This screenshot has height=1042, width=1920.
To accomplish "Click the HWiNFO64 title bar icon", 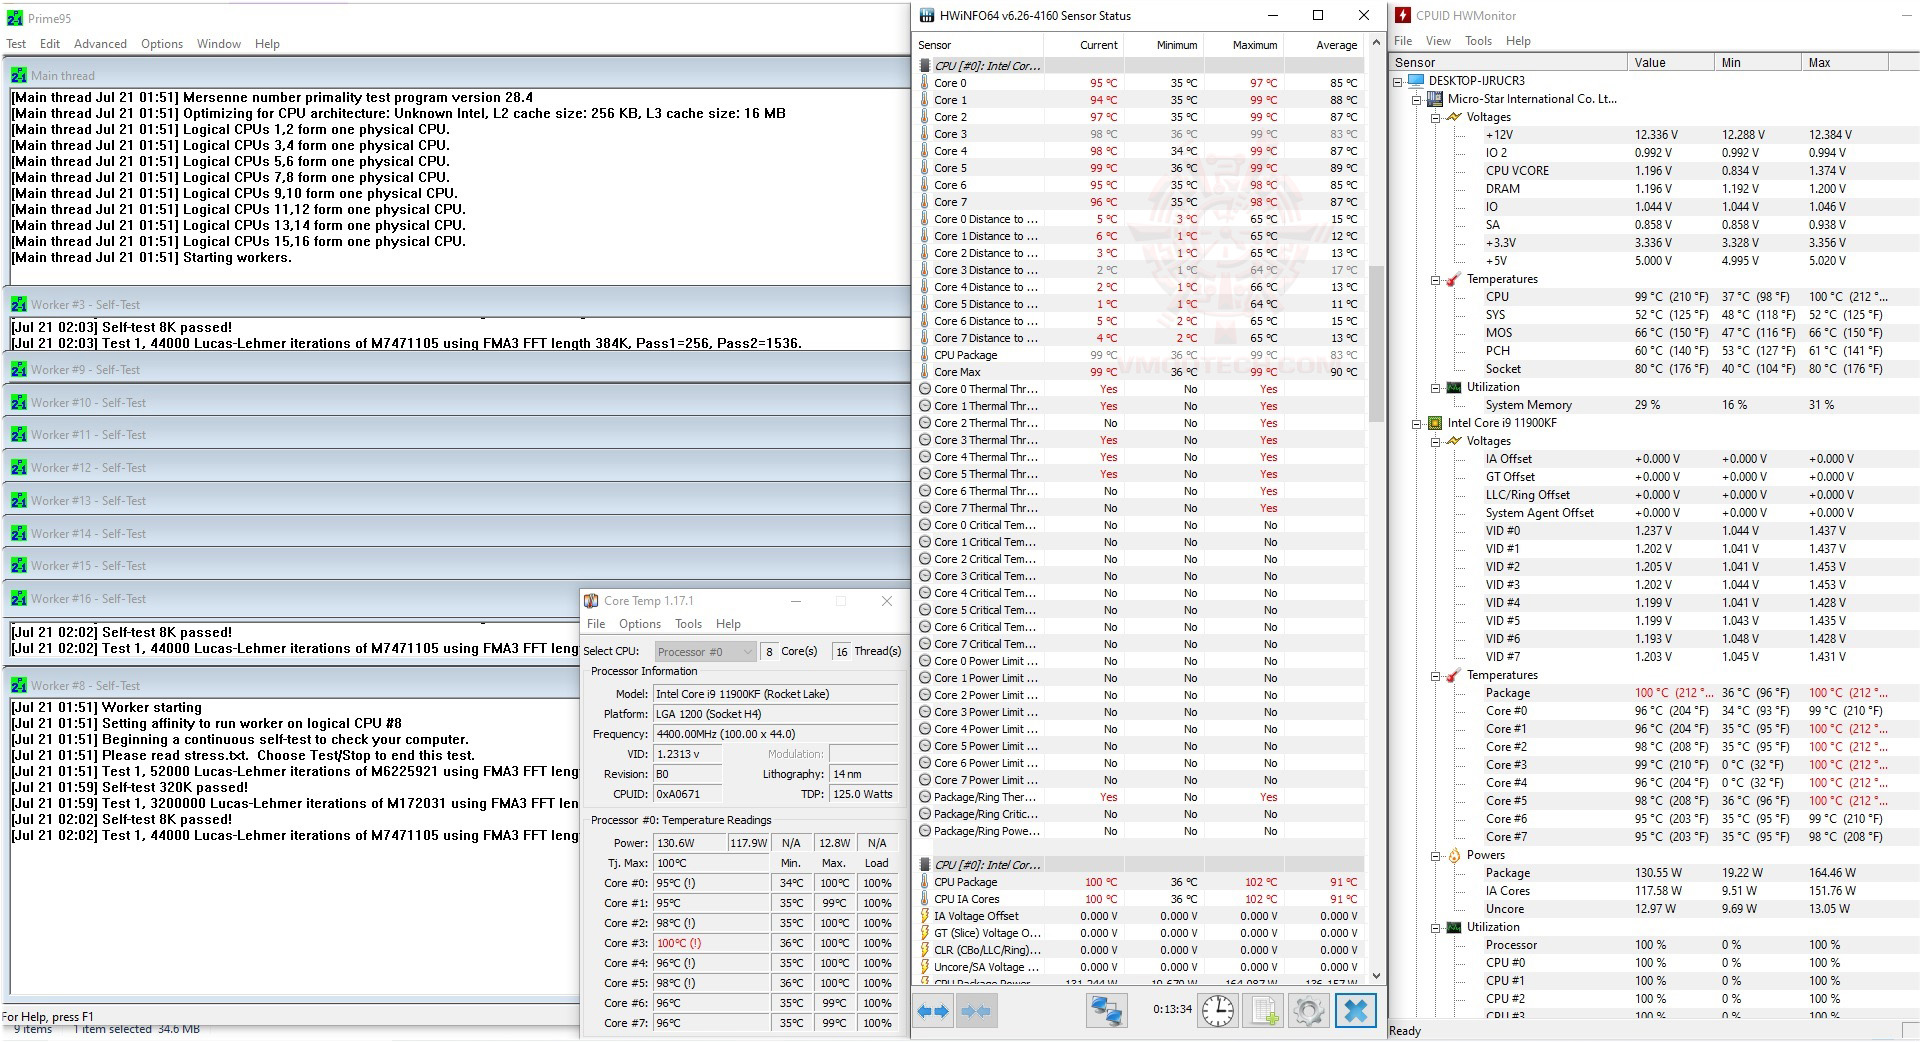I will pos(926,15).
